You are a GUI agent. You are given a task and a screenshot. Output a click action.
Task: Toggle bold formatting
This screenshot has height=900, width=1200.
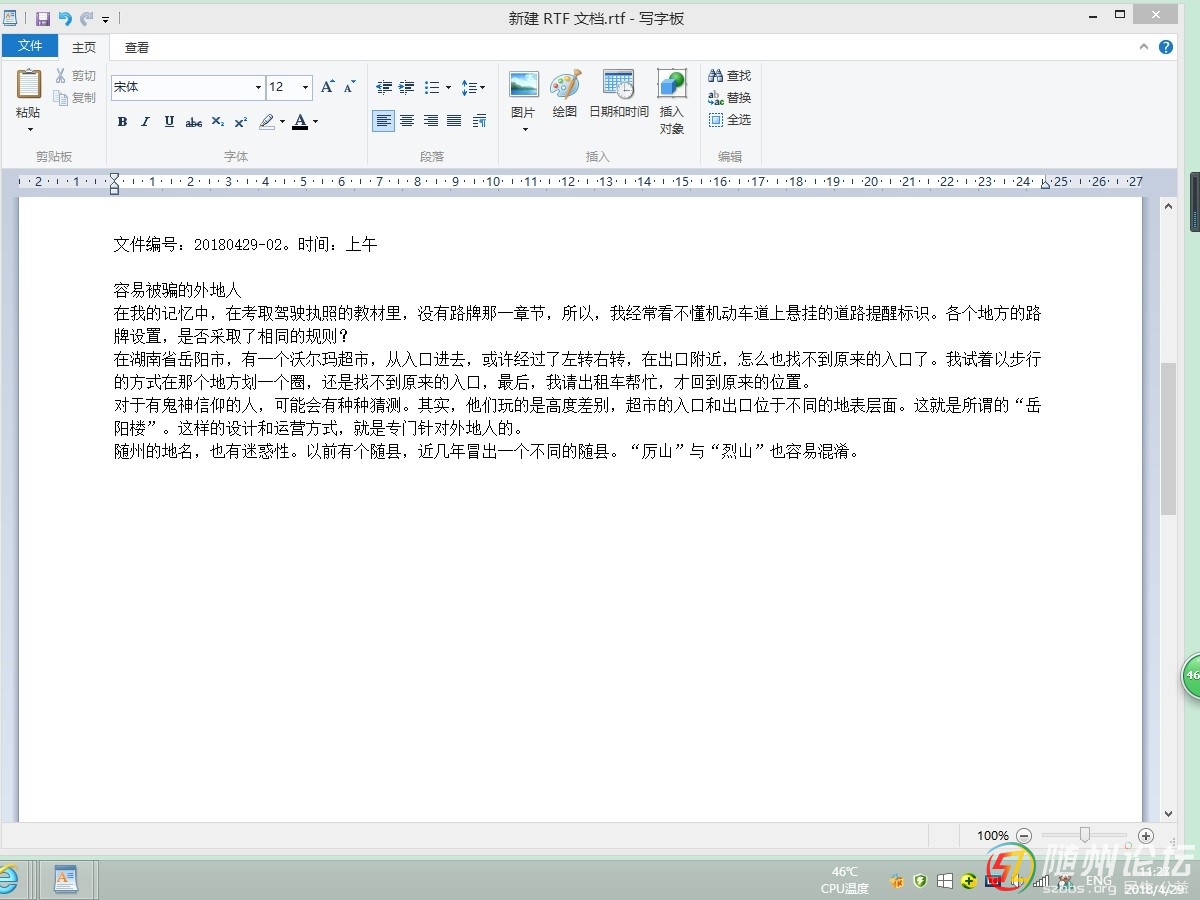click(122, 122)
